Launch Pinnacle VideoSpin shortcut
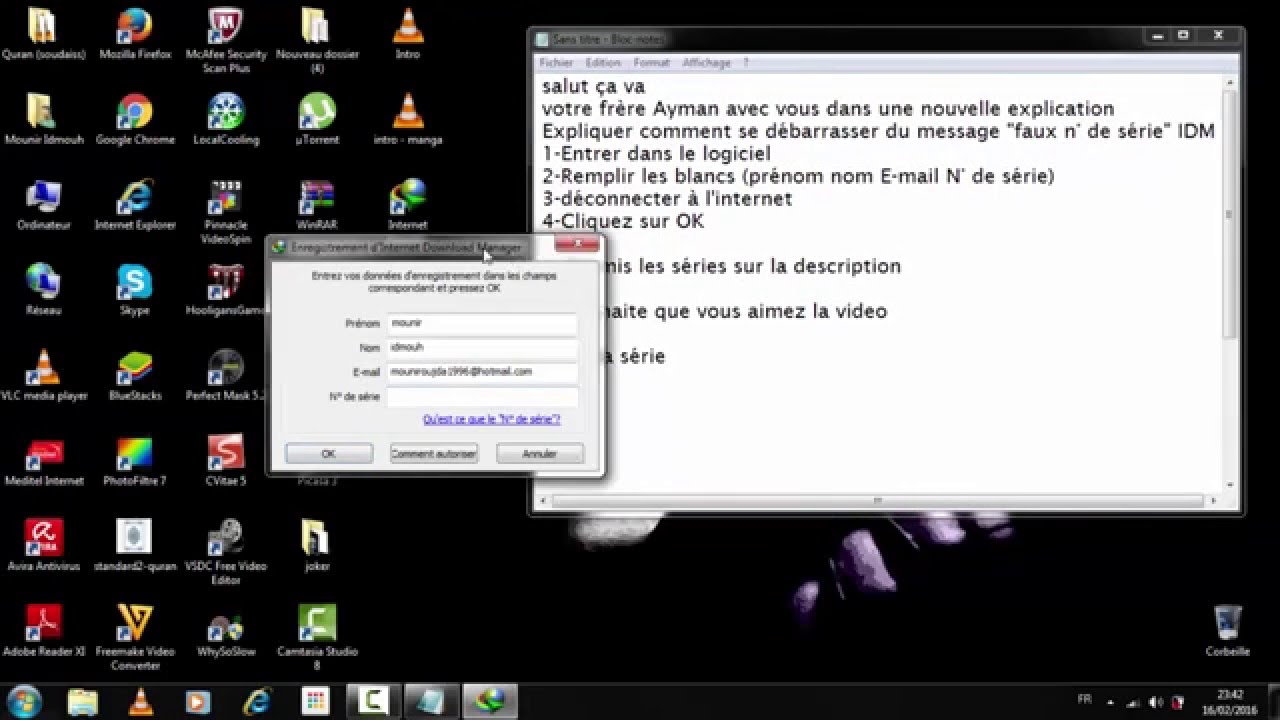 226,211
